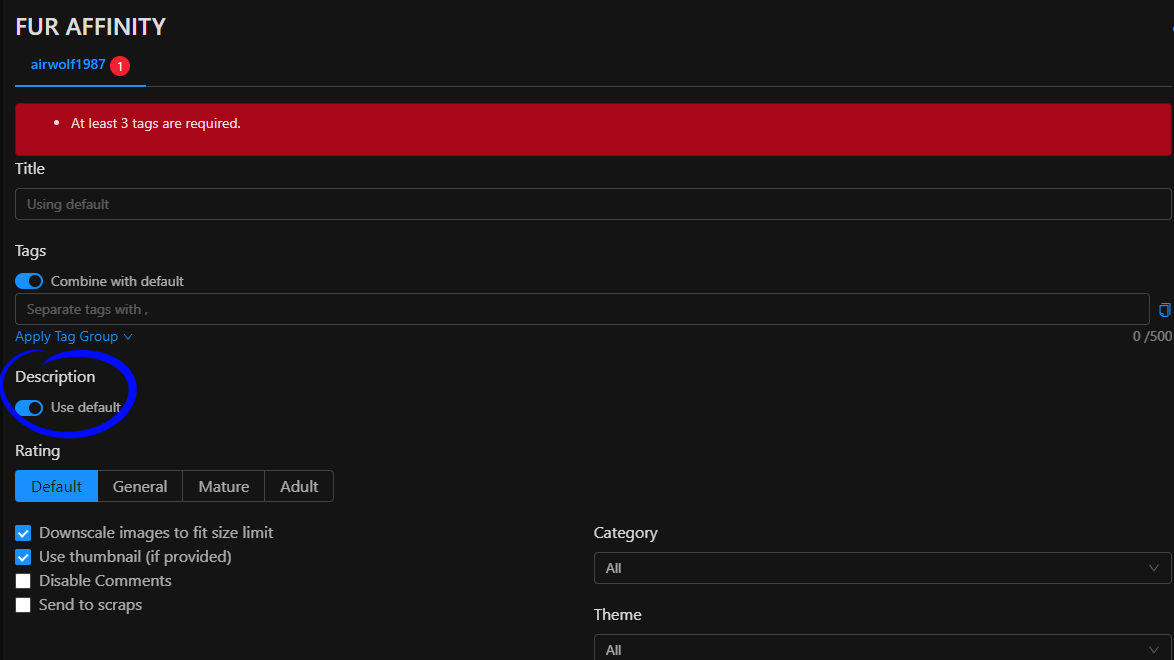Toggle the Description Use default switch
Screen dimensions: 1174x660
[29, 407]
